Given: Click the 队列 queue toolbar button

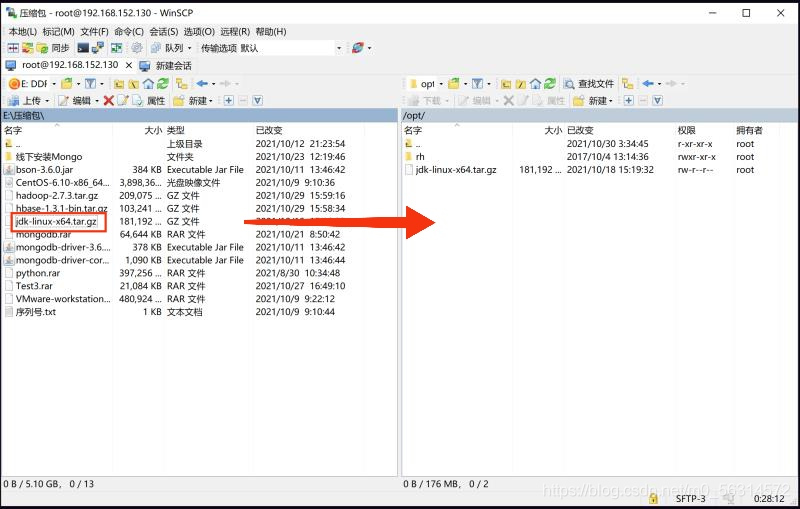Looking at the screenshot, I should coord(168,48).
